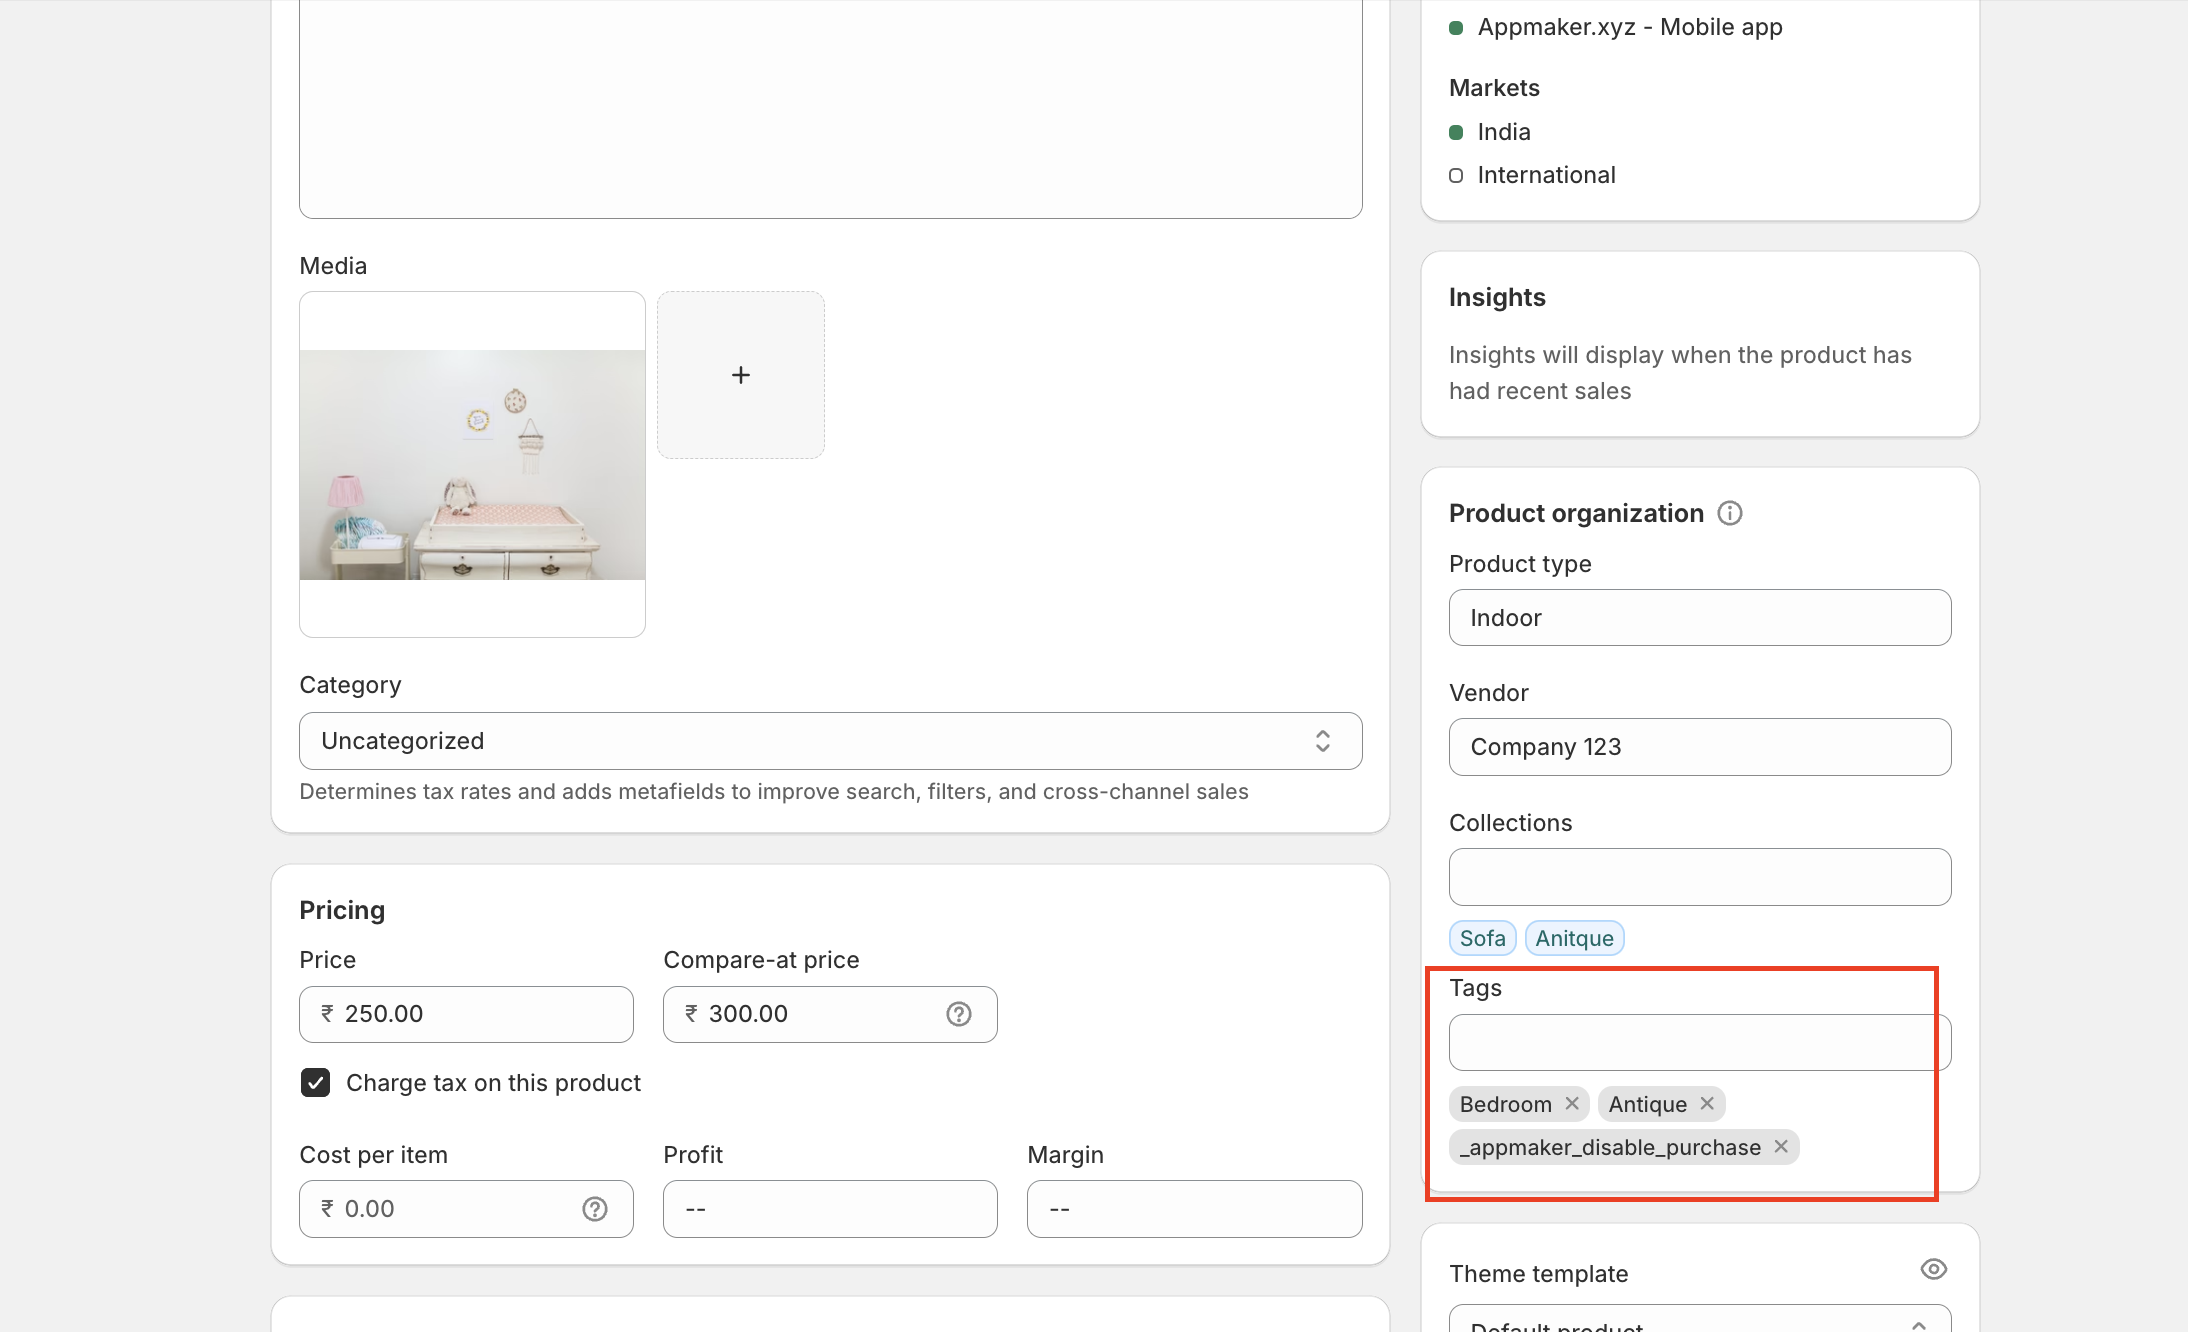2188x1332 pixels.
Task: Click the Sofa collection chip
Action: [x=1482, y=938]
